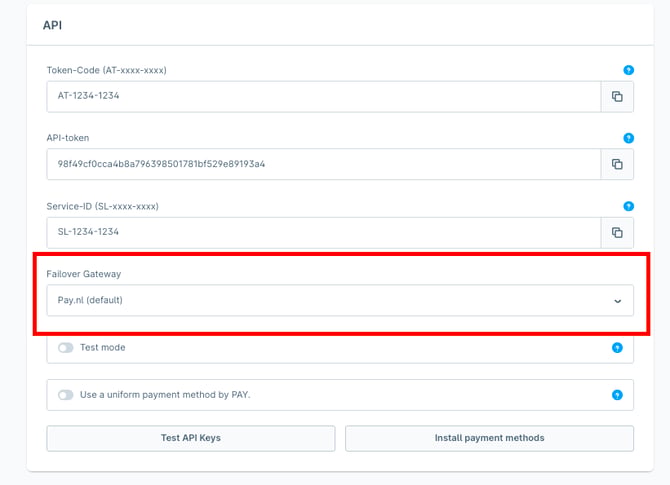Show help tooltip for Test mode
Viewport: 670px width, 485px height.
coord(617,348)
